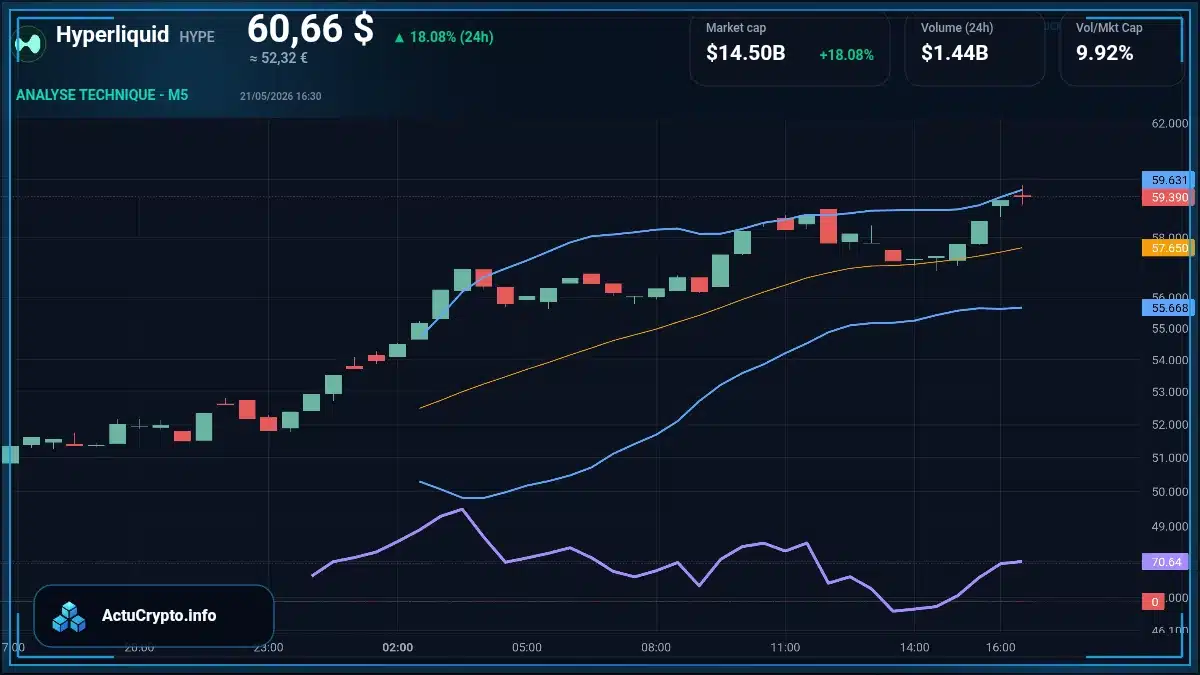Click the 54.000 price axis label
The height and width of the screenshot is (675, 1200).
(1170, 360)
